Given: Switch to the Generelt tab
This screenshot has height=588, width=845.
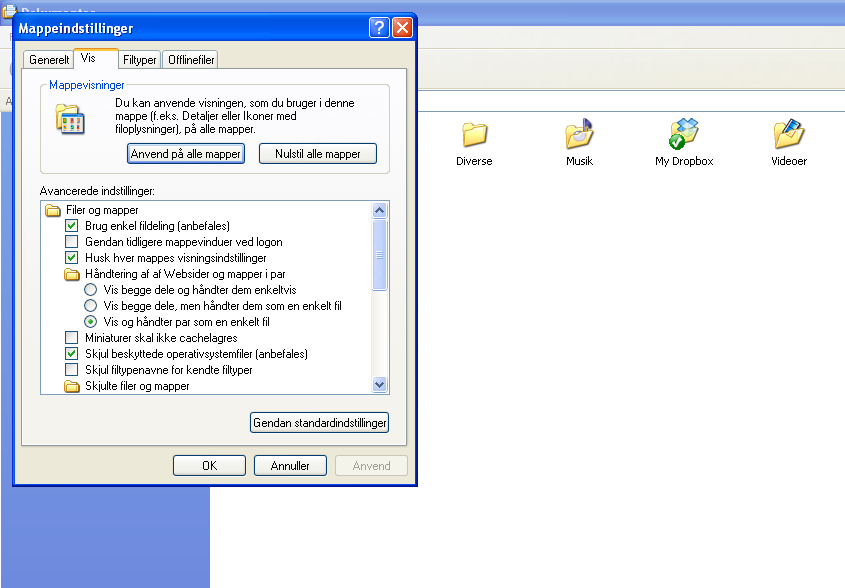Looking at the screenshot, I should coord(49,60).
